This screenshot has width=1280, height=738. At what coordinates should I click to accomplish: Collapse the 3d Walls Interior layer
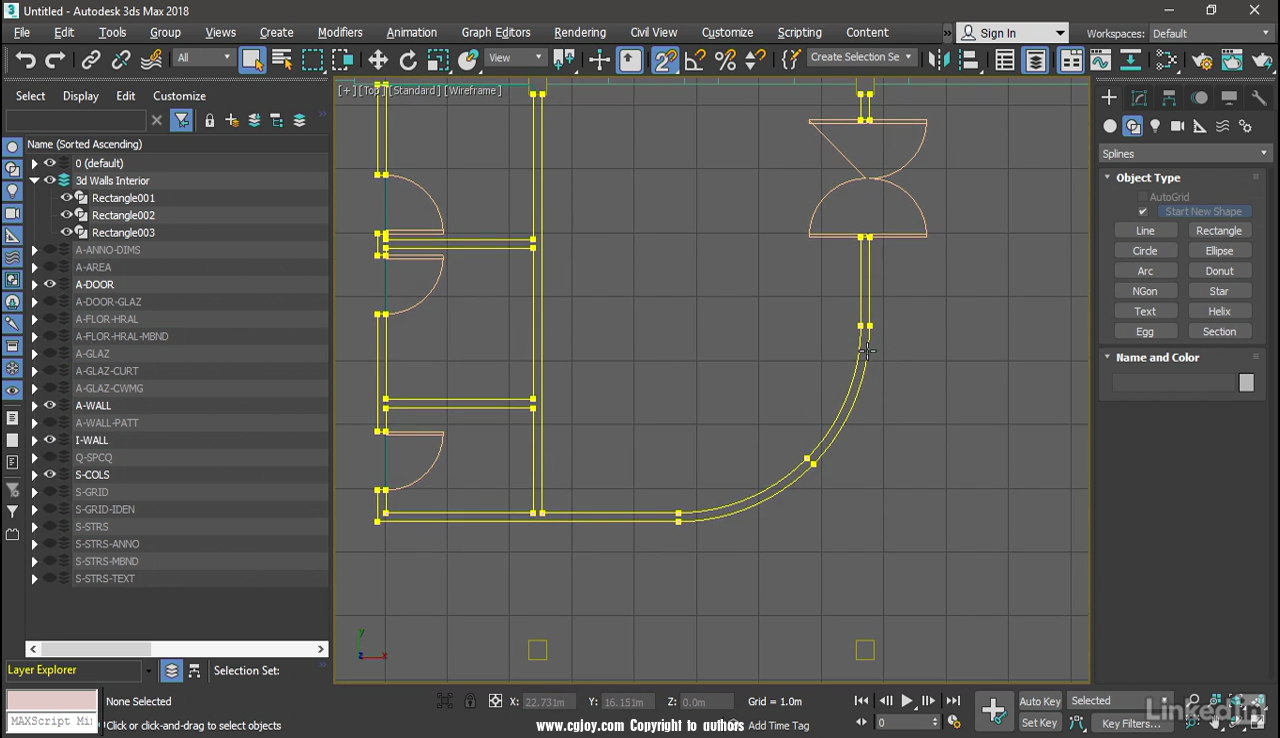34,181
